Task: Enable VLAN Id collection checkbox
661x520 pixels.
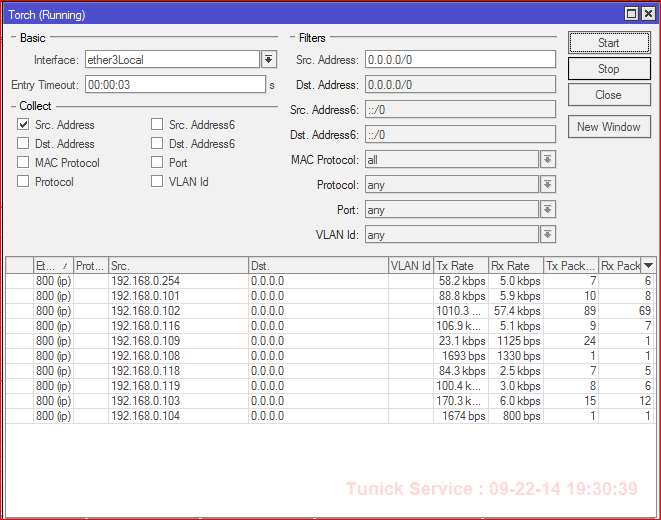Action: click(x=157, y=181)
